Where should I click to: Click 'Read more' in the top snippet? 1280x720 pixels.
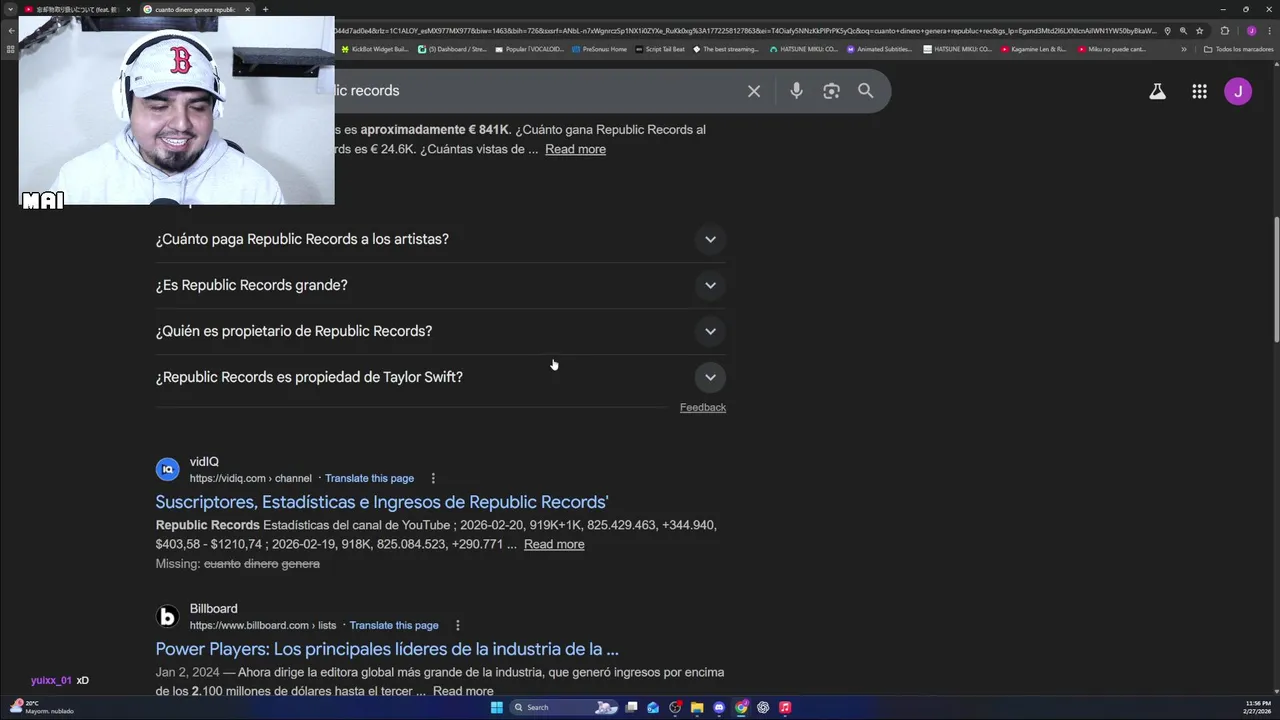[x=575, y=149]
